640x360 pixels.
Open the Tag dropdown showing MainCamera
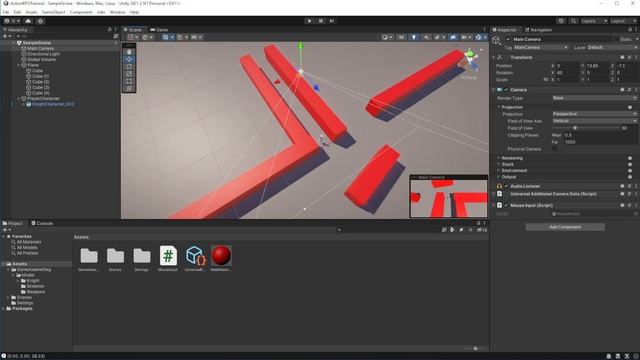tap(540, 47)
